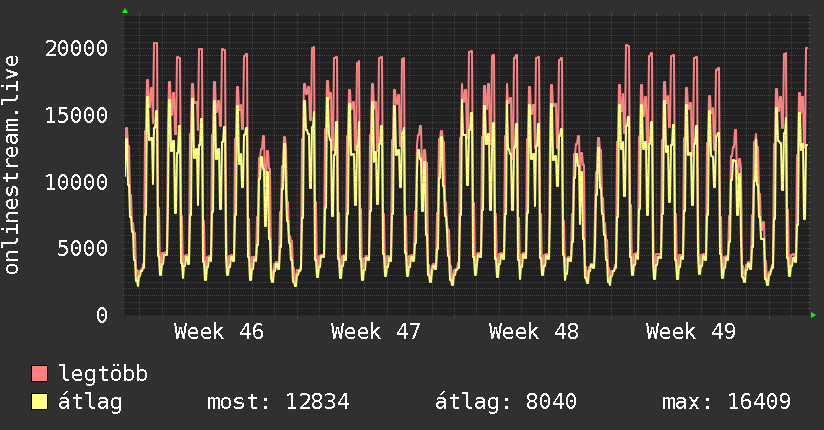This screenshot has height=430, width=824.
Task: Click the legtöbb legend text
Action: point(104,374)
